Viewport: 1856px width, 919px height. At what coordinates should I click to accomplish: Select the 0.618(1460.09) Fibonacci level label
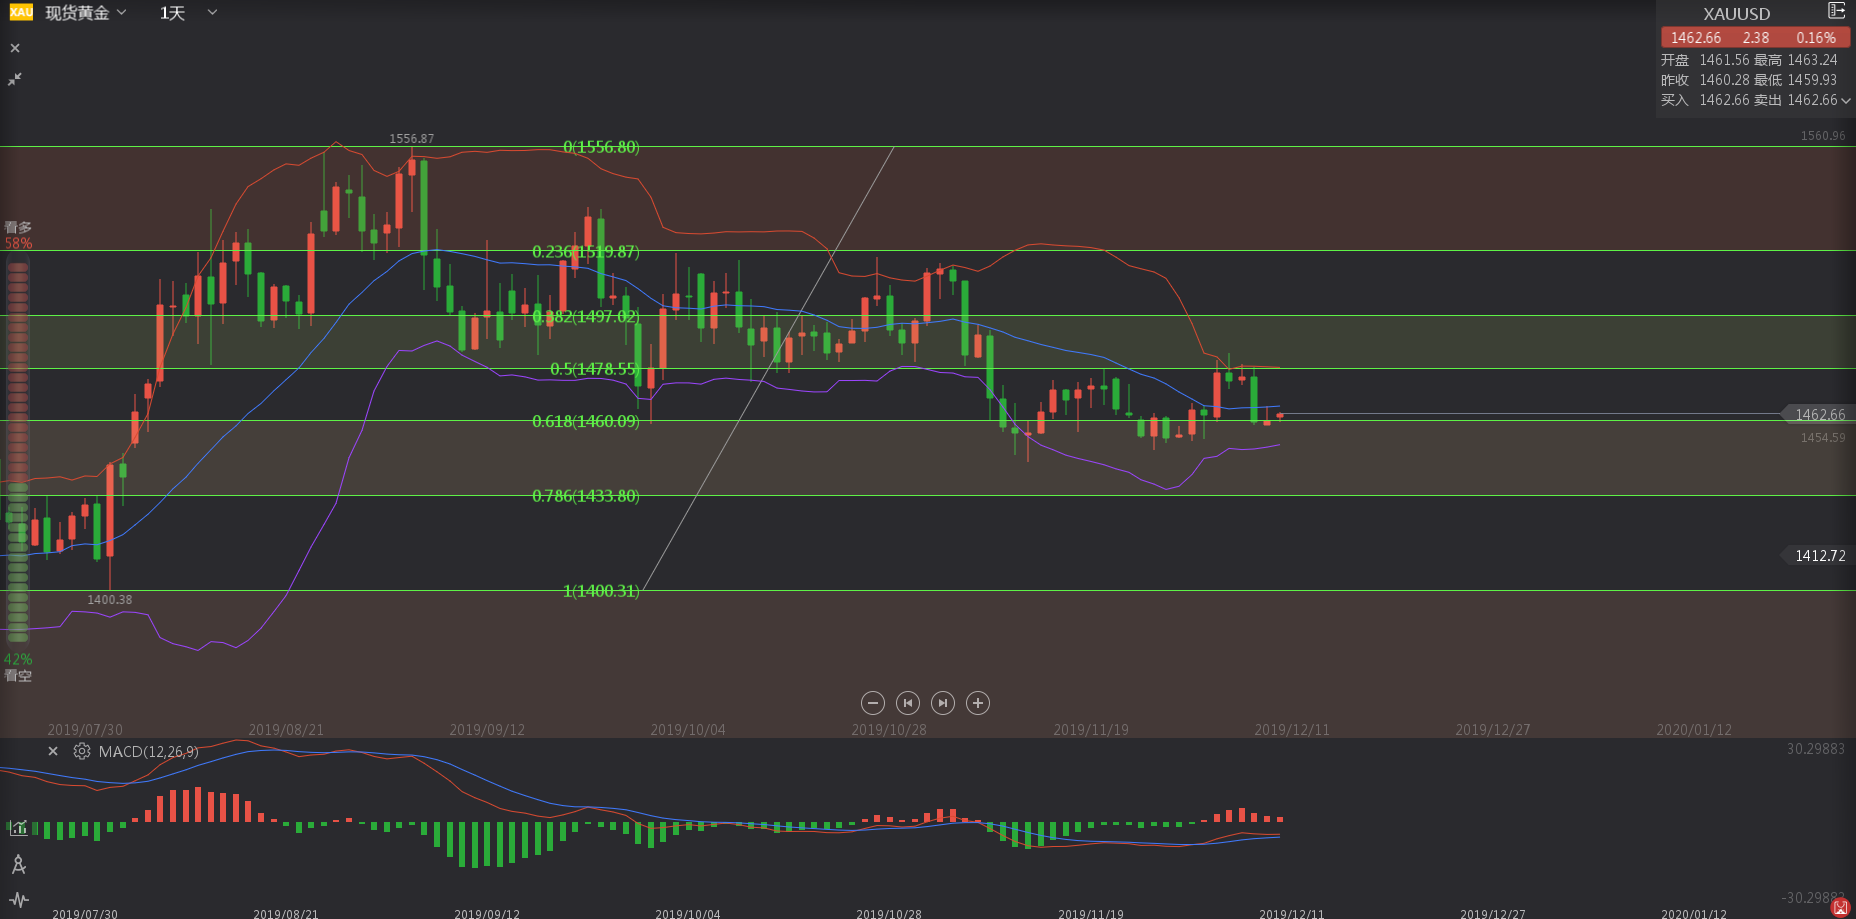585,421
